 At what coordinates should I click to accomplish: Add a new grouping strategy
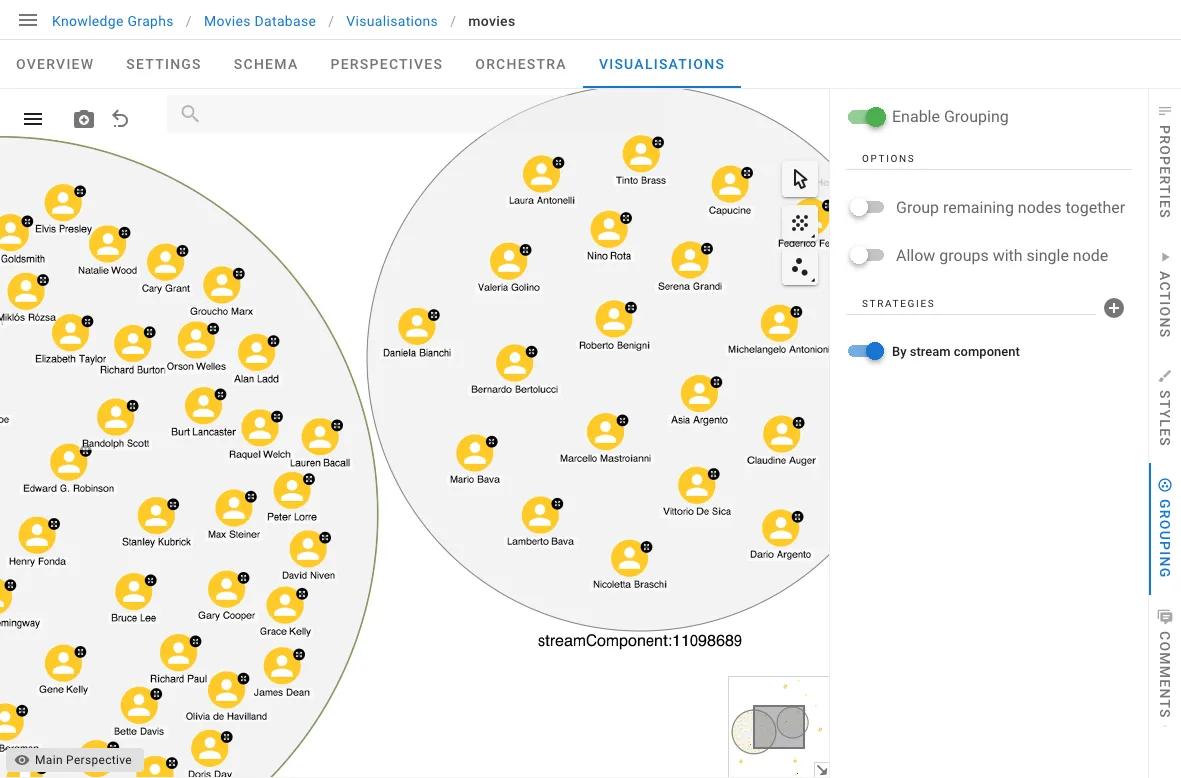click(x=1113, y=308)
